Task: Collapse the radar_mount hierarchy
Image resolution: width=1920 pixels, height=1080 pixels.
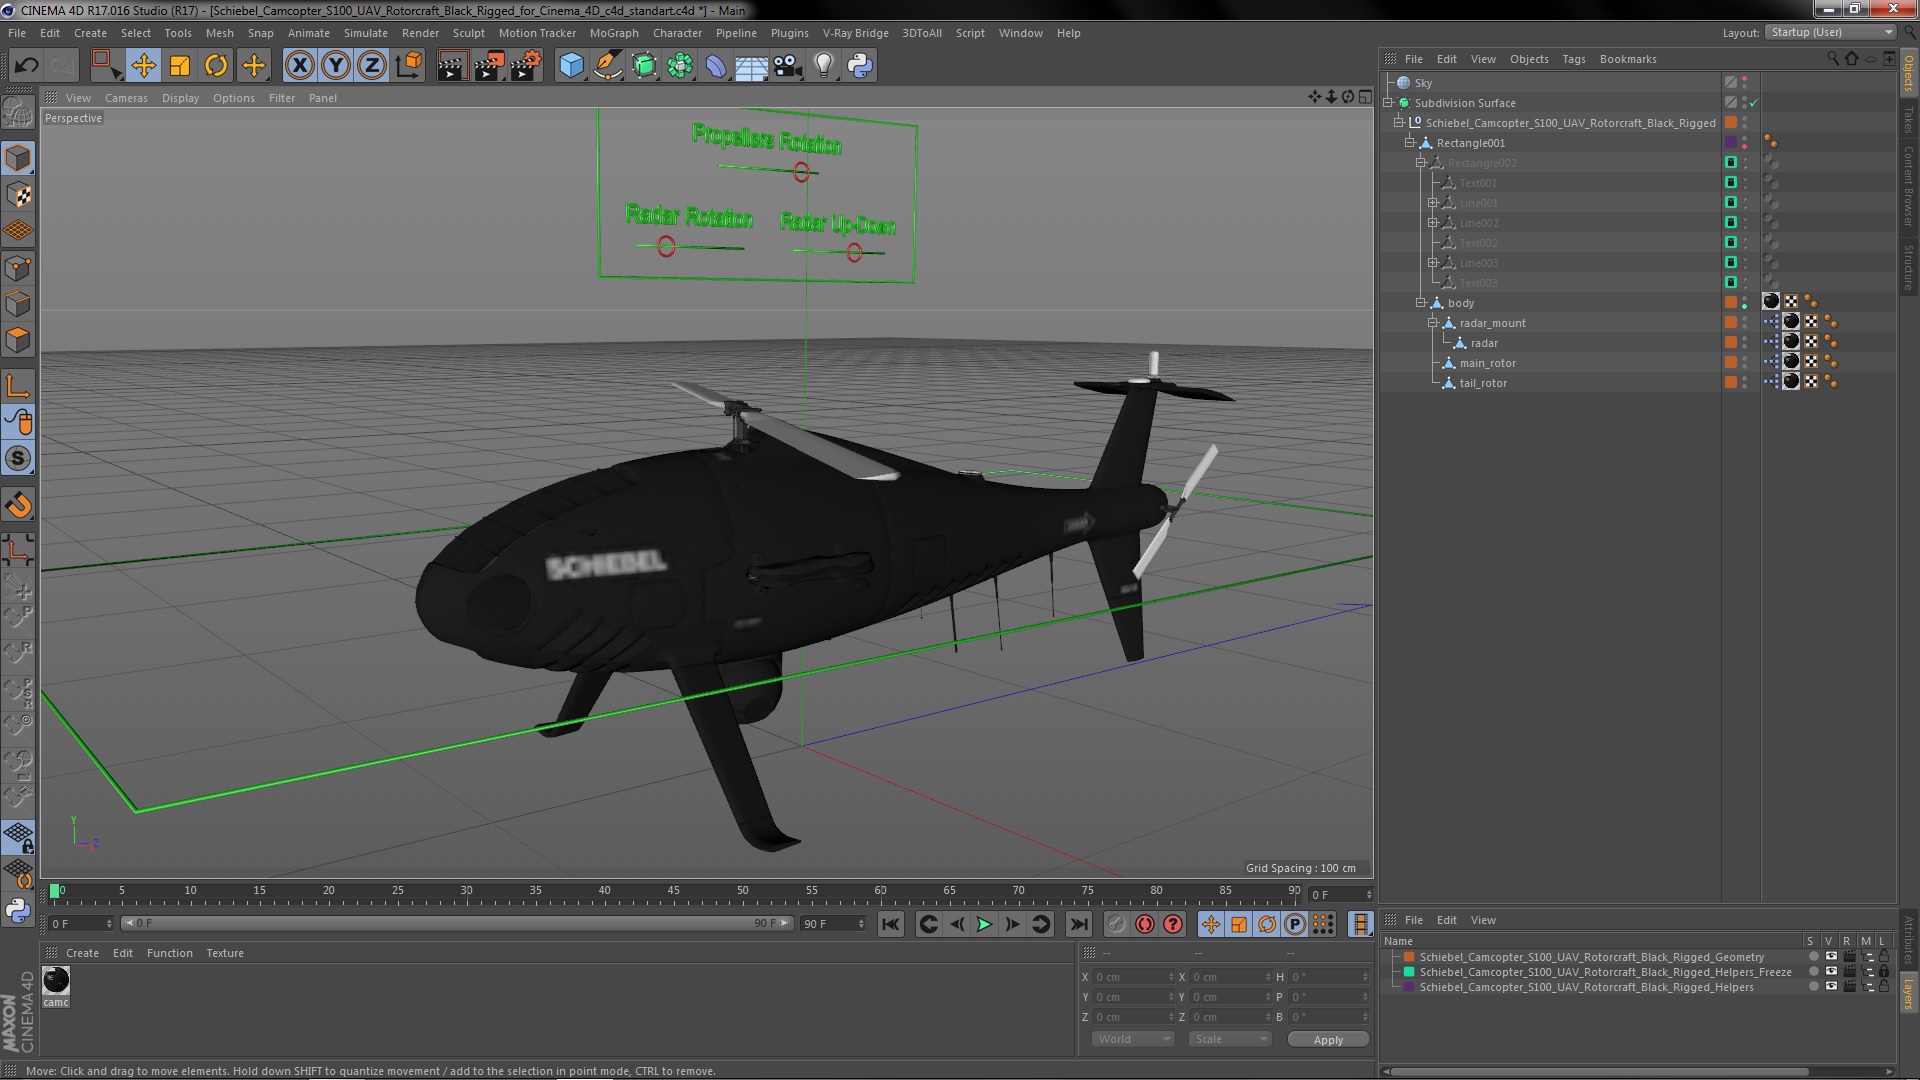Action: pos(1432,323)
